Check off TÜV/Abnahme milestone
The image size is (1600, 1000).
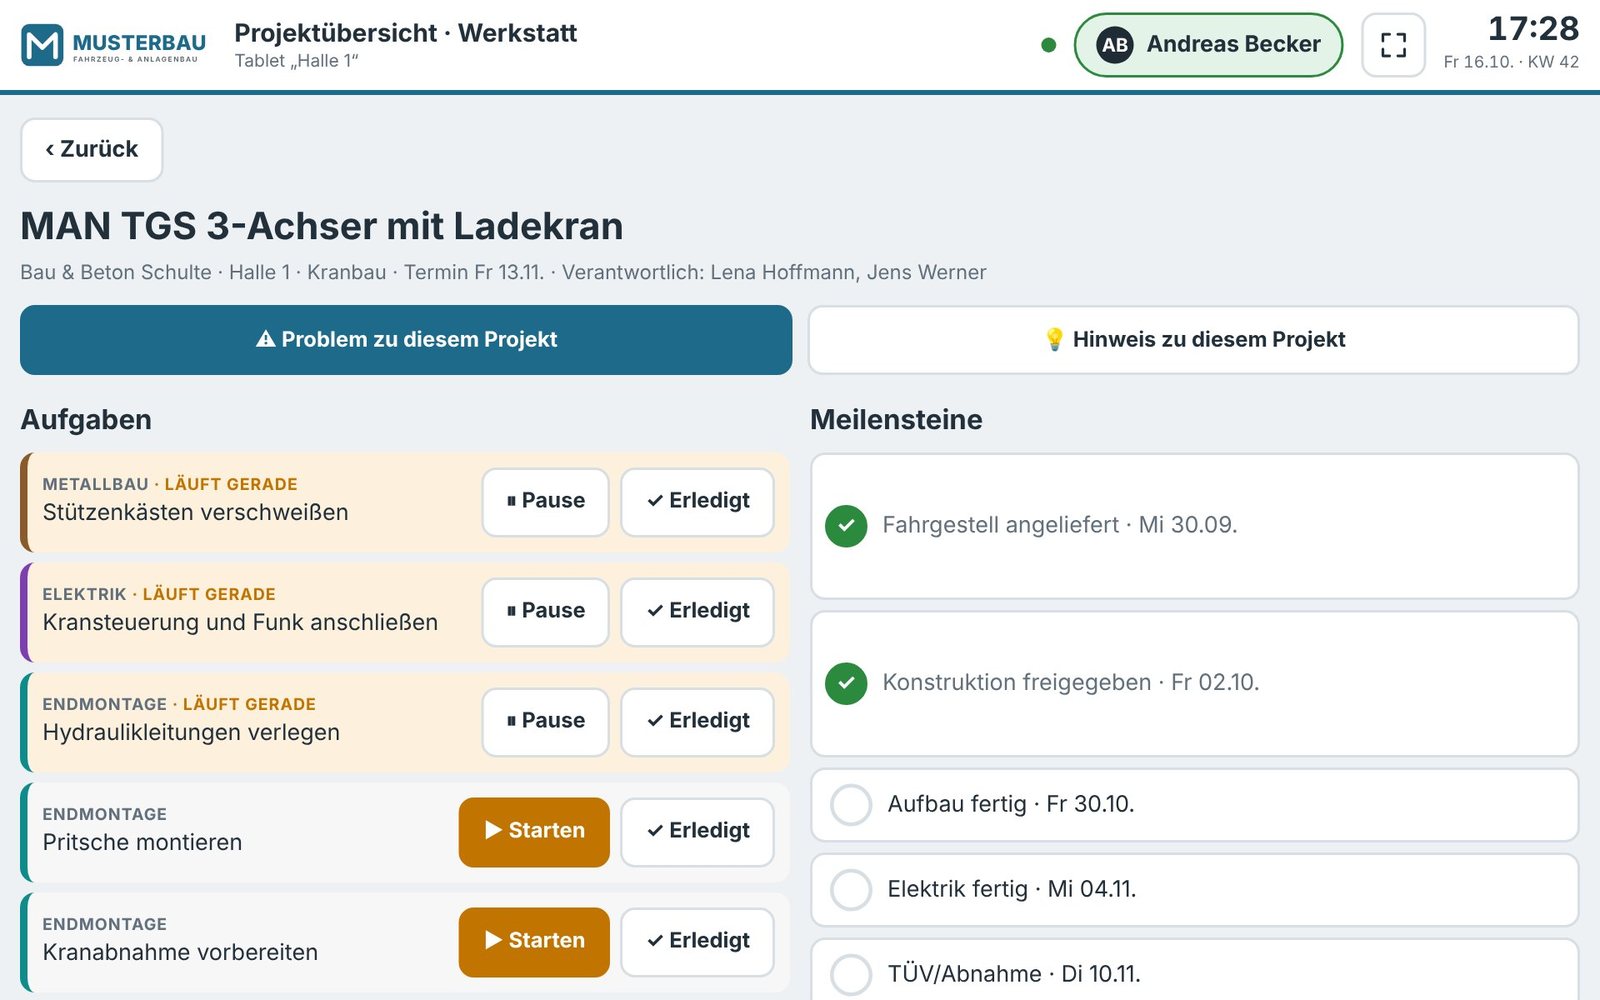[852, 975]
